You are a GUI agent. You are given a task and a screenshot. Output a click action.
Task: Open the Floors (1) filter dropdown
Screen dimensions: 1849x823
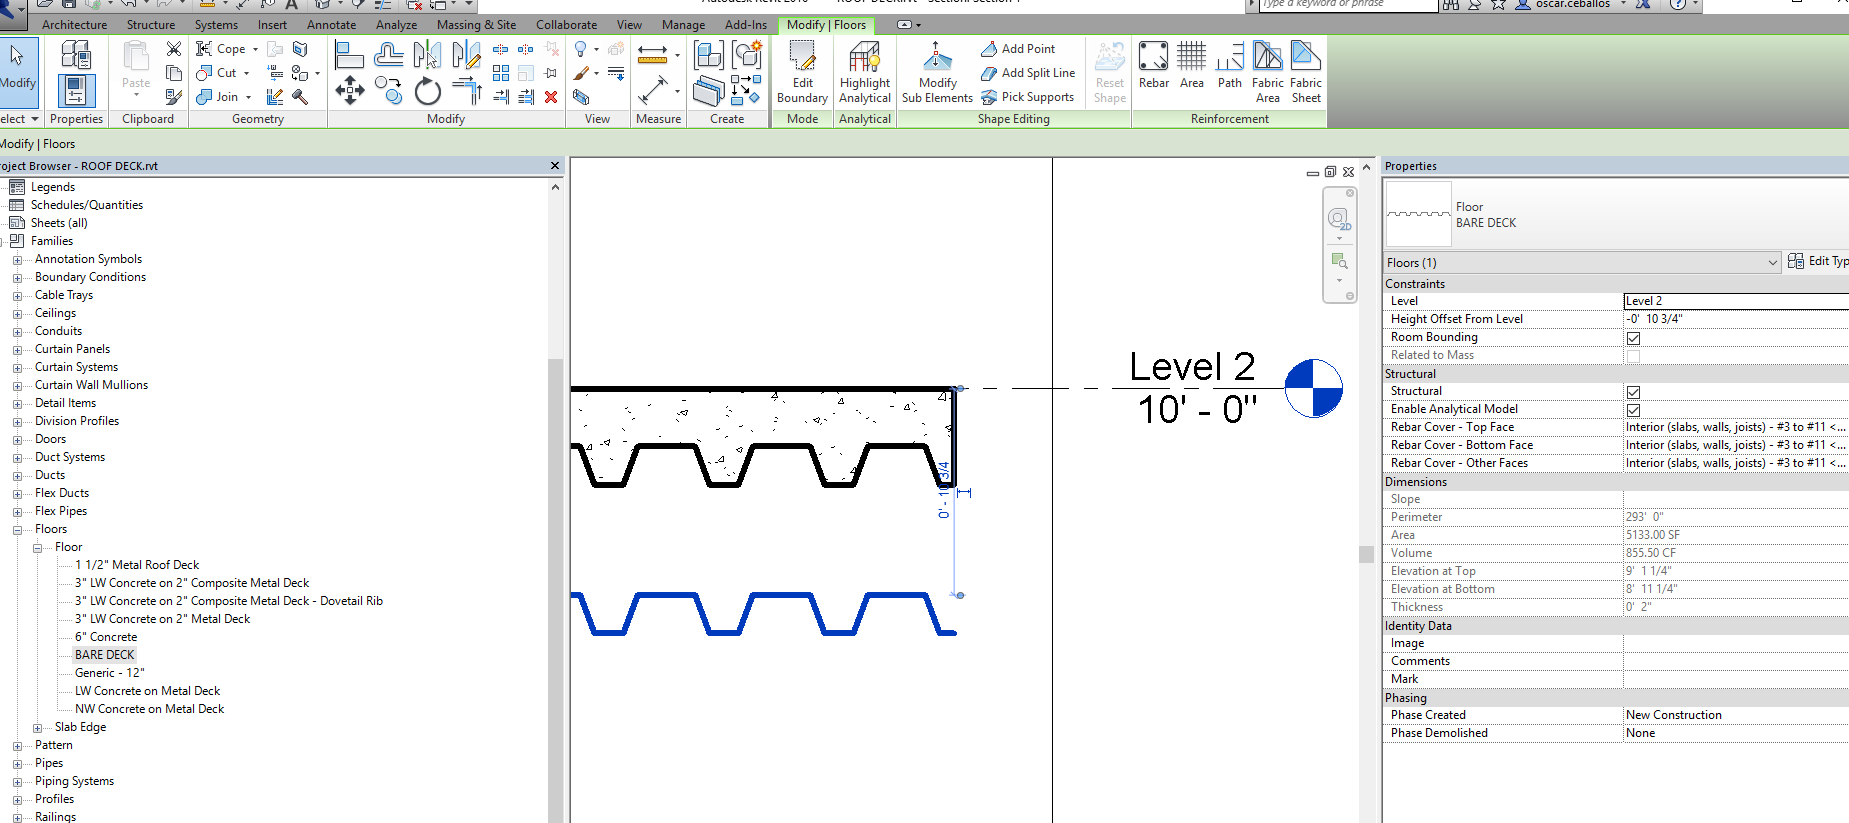click(1581, 263)
